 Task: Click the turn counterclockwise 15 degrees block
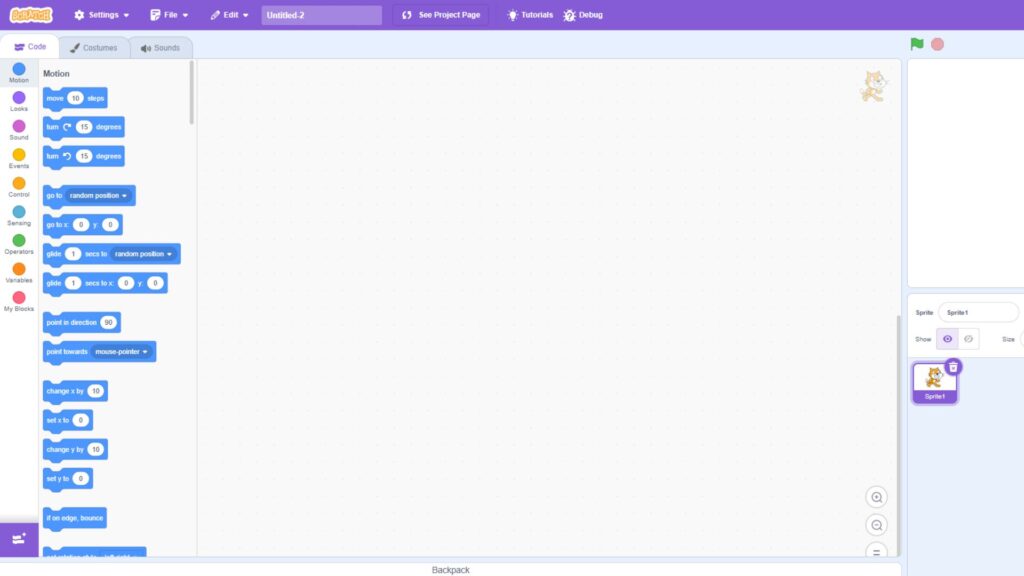pos(84,156)
